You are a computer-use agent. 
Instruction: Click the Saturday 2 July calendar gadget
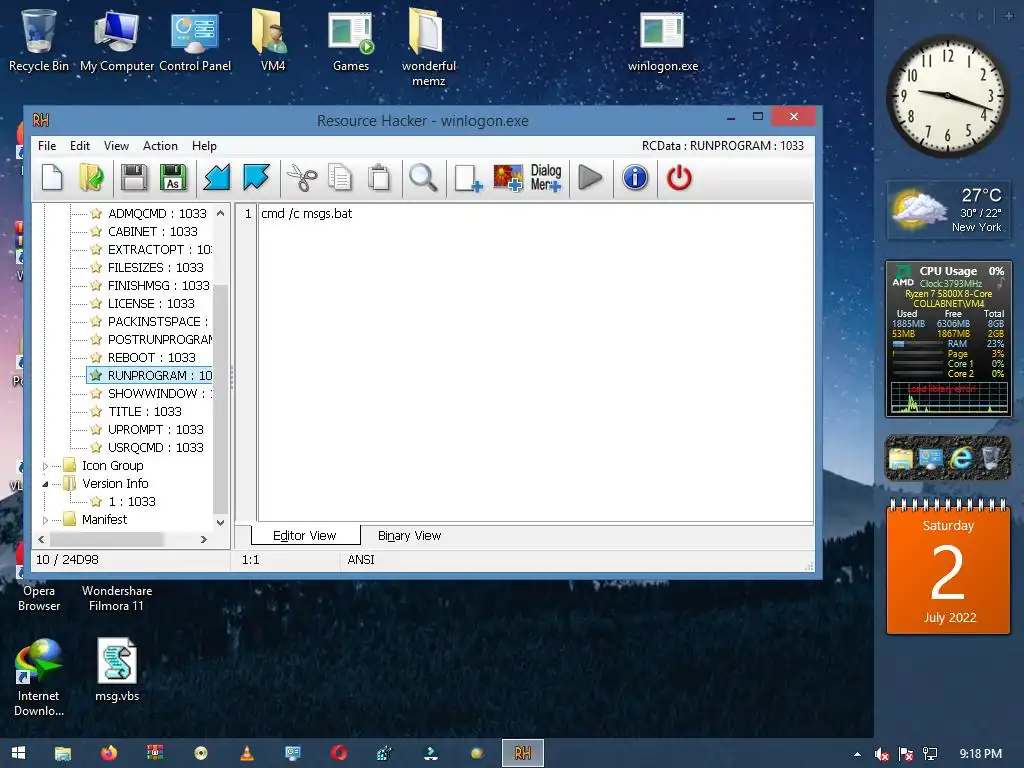[948, 567]
